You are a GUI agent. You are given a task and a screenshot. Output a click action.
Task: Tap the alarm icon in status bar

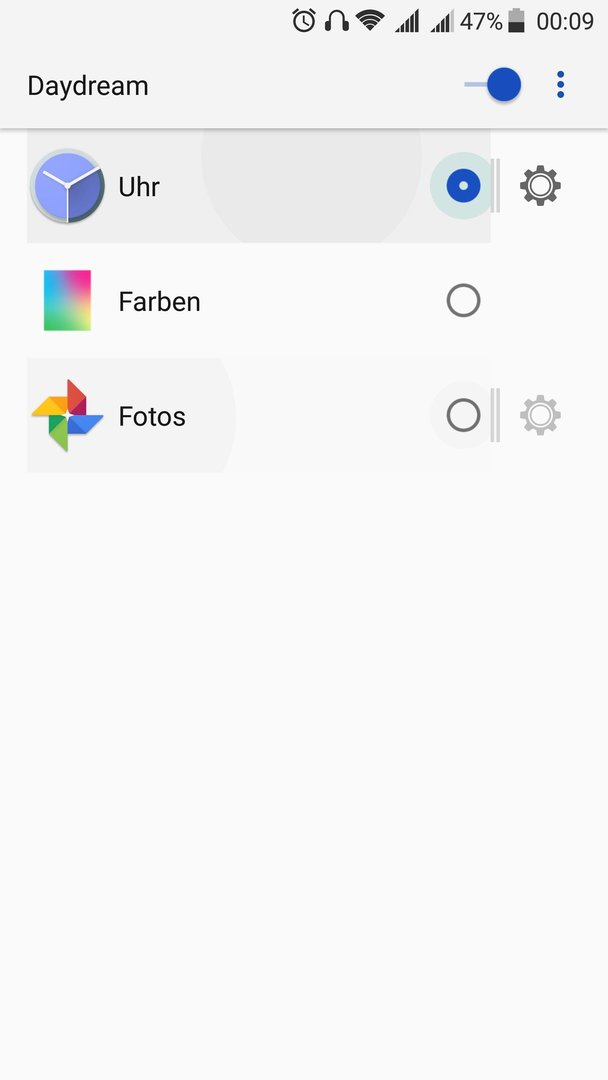coord(304,21)
